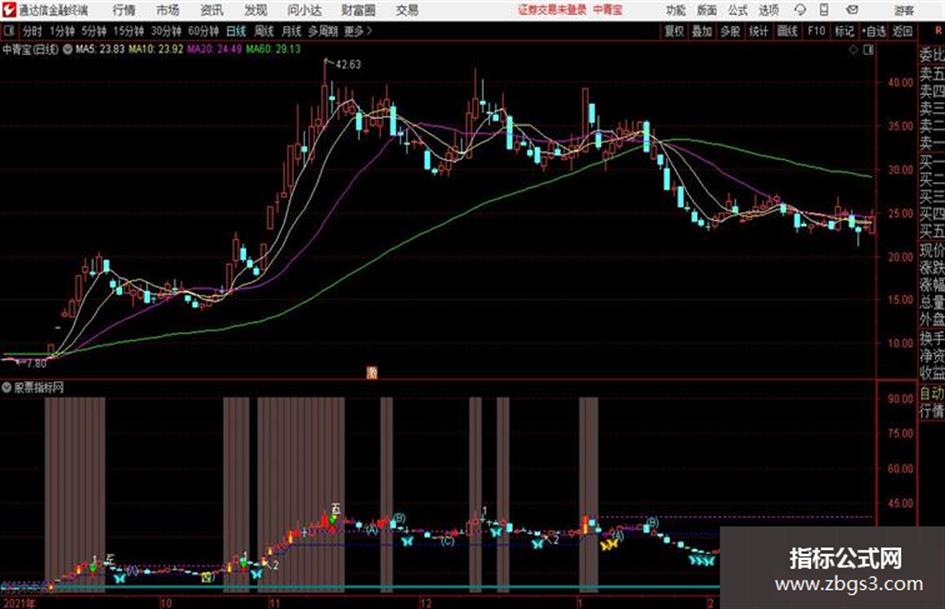Click the orange marker icon under the price chart
Image resolution: width=945 pixels, height=609 pixels.
[x=372, y=373]
